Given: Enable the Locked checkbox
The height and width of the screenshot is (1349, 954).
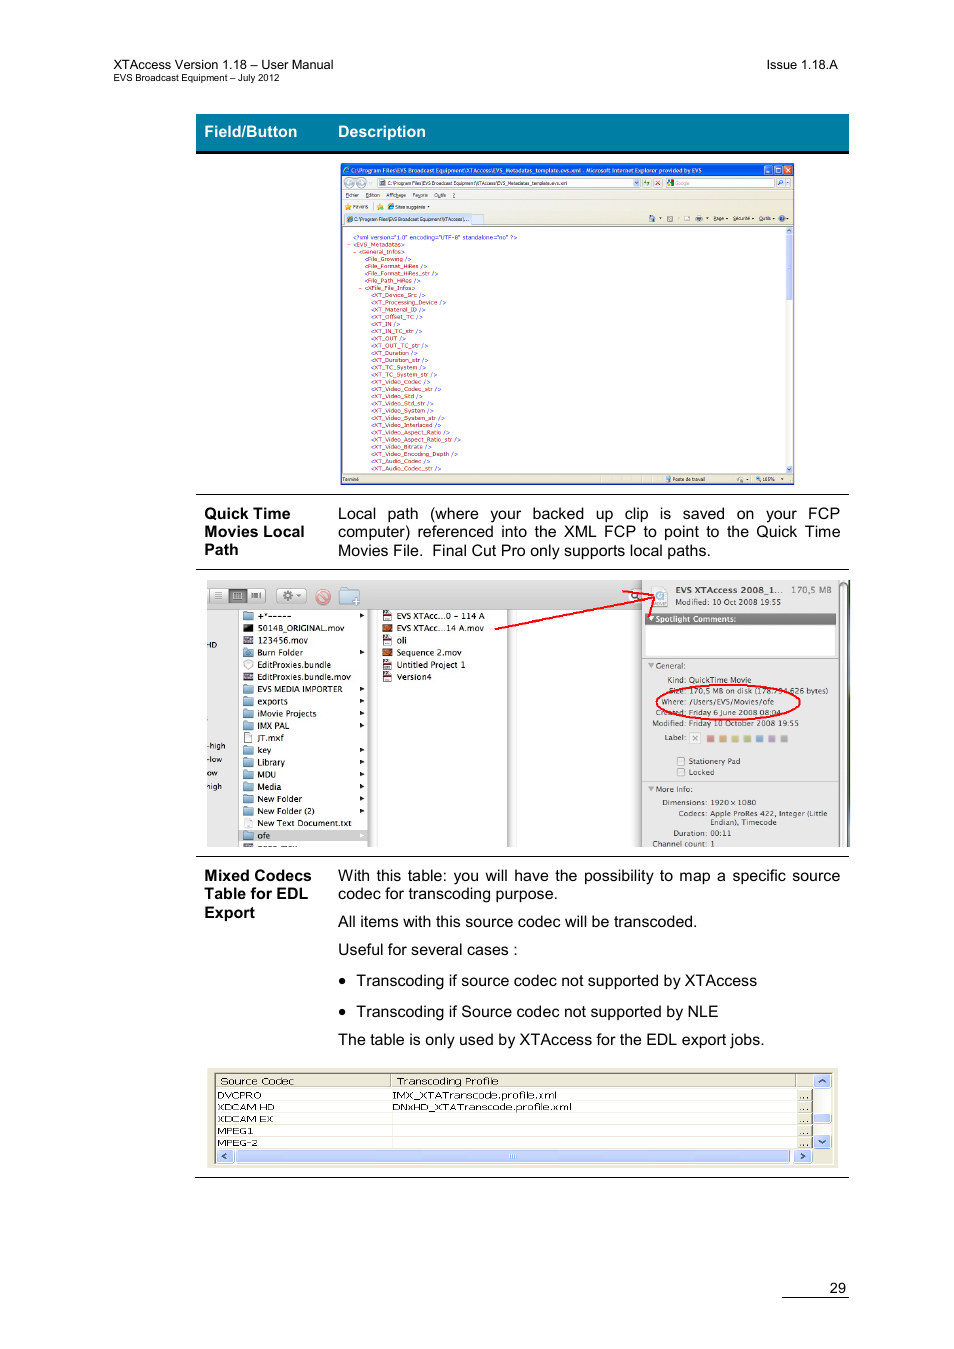Looking at the screenshot, I should tap(681, 772).
